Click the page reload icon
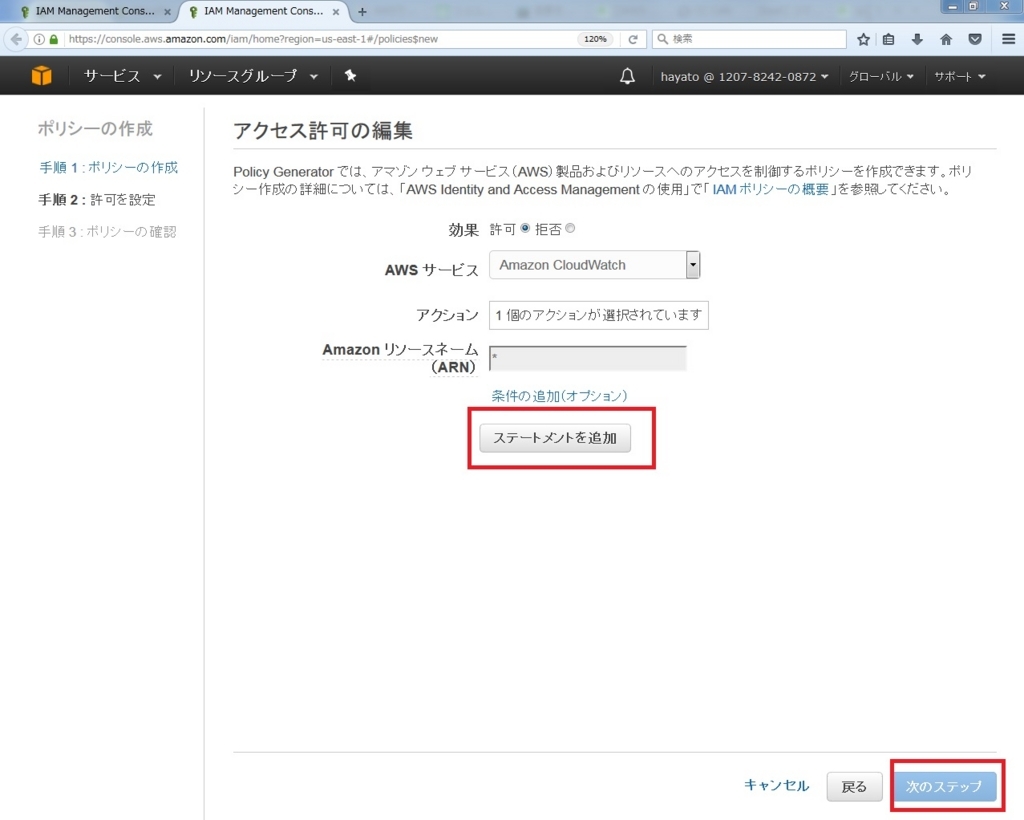Viewport: 1024px width, 820px height. [x=633, y=39]
